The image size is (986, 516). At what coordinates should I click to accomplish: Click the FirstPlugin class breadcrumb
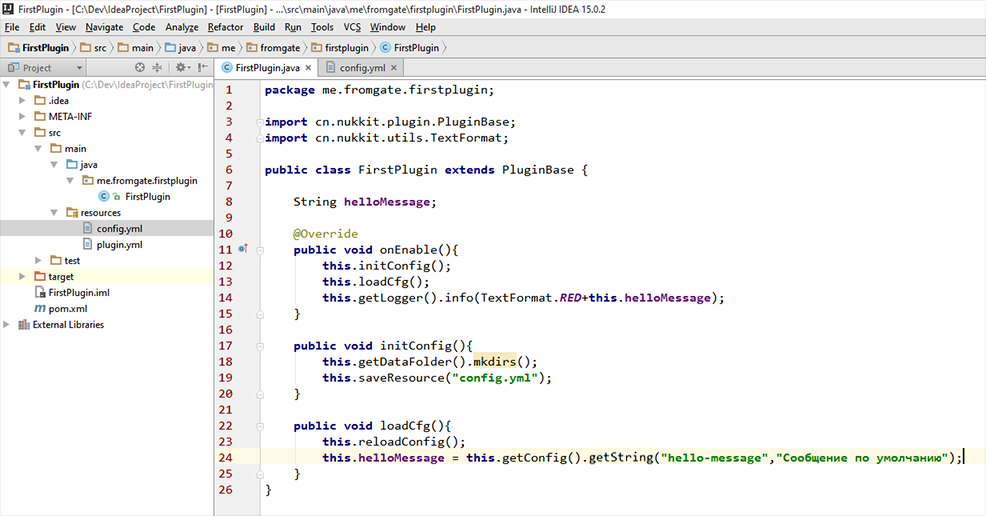point(410,48)
